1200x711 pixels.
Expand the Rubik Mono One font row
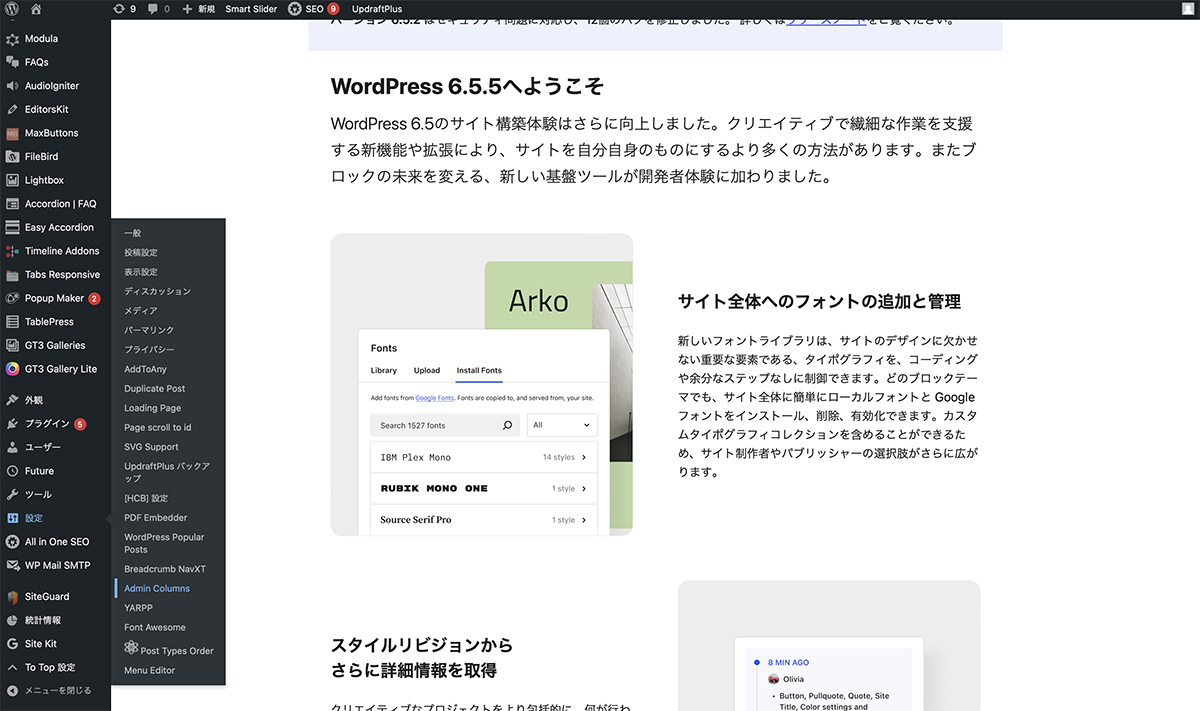[583, 489]
